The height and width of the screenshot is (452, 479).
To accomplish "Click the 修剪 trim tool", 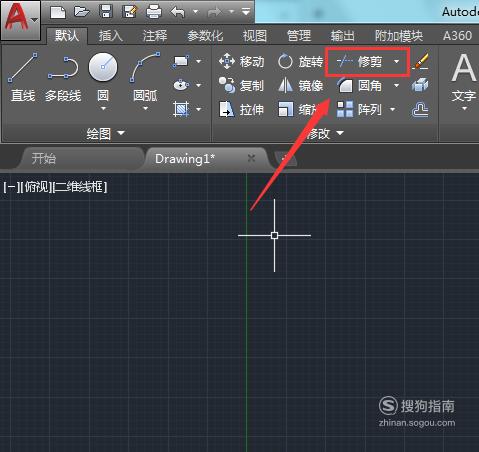I will click(x=359, y=62).
